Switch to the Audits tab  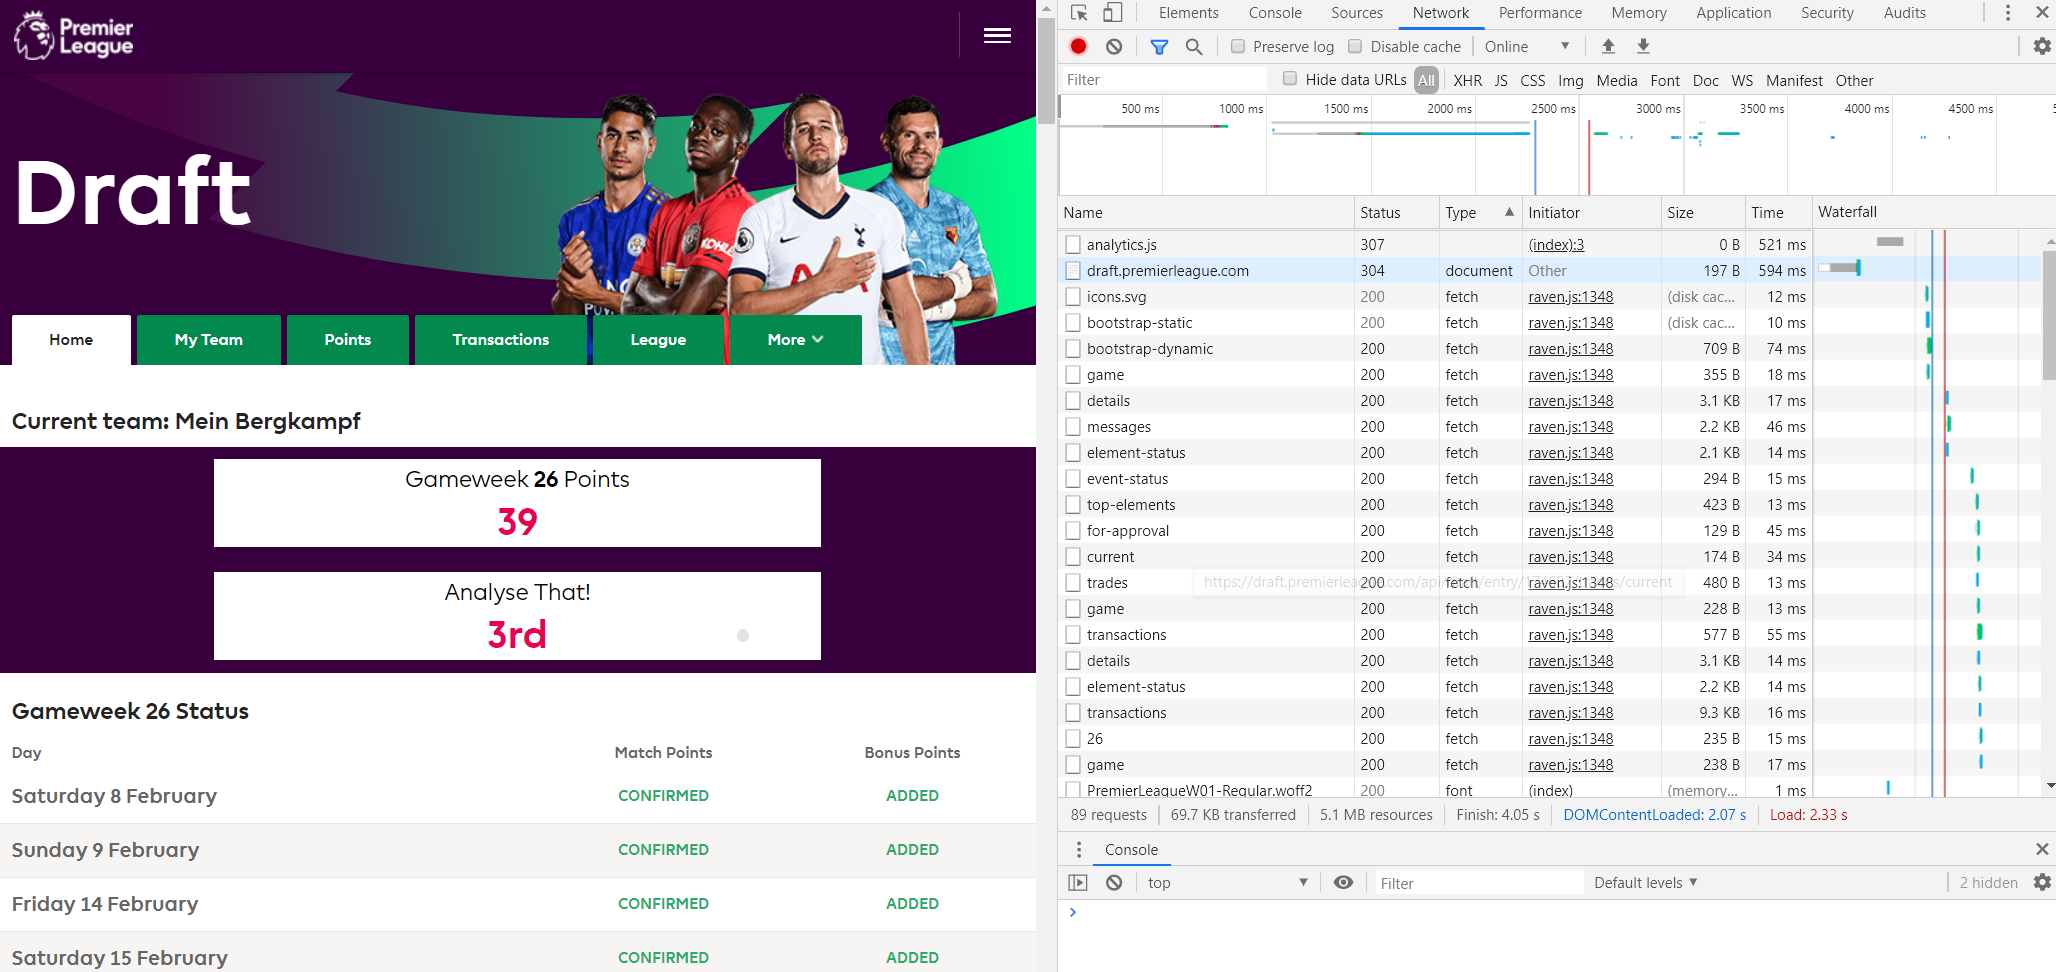coord(1904,13)
